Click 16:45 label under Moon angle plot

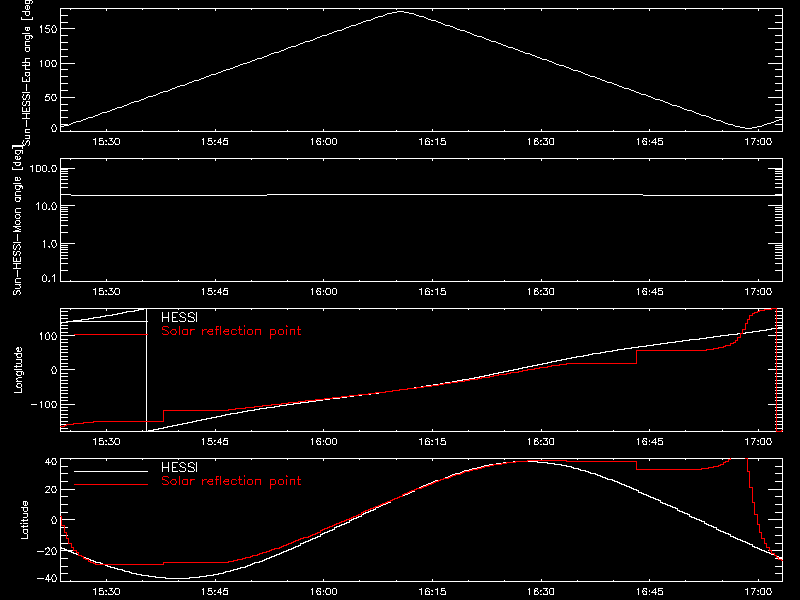pos(649,292)
